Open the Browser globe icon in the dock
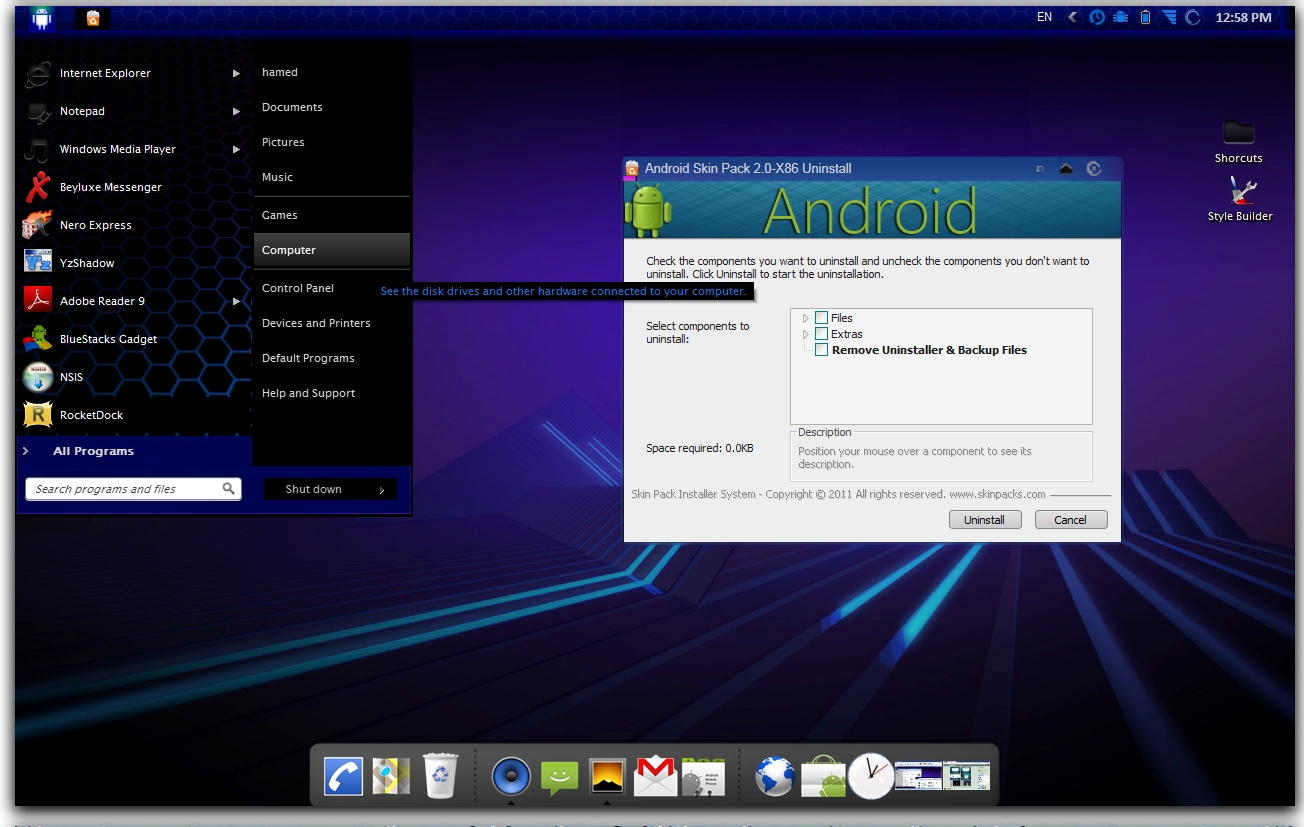1304x827 pixels. click(x=775, y=775)
